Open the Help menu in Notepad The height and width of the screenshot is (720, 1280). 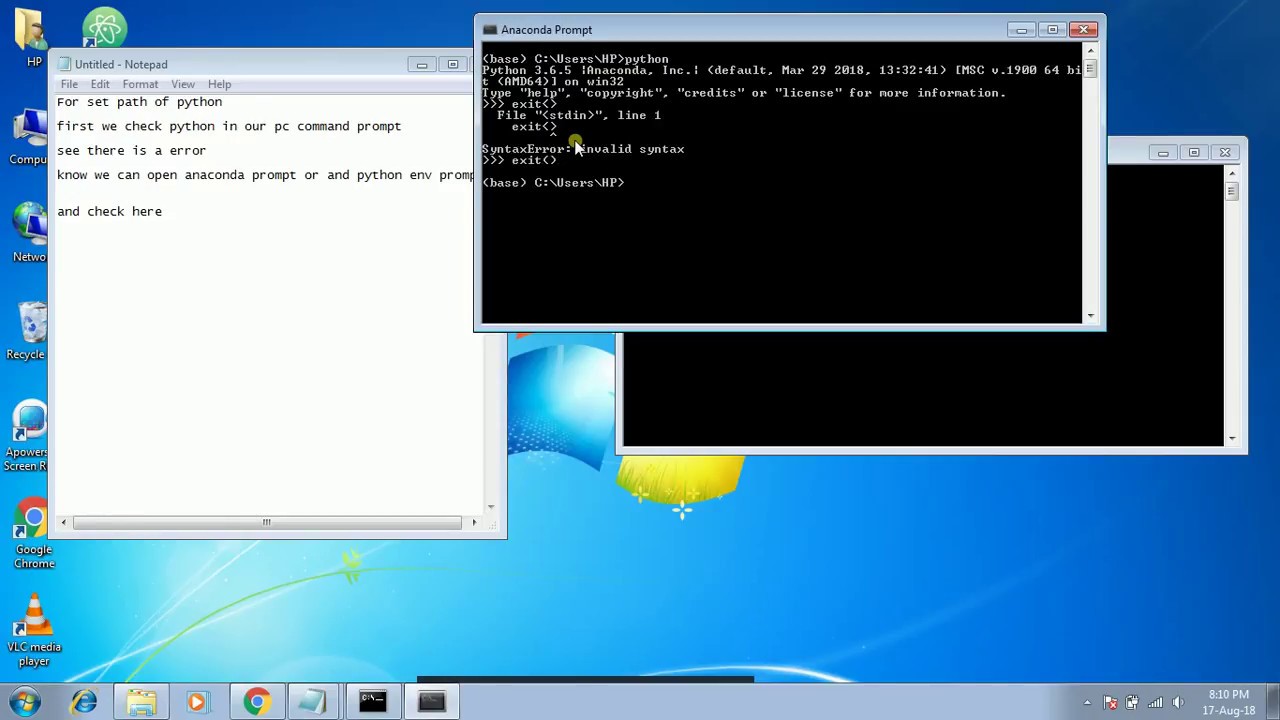click(219, 84)
